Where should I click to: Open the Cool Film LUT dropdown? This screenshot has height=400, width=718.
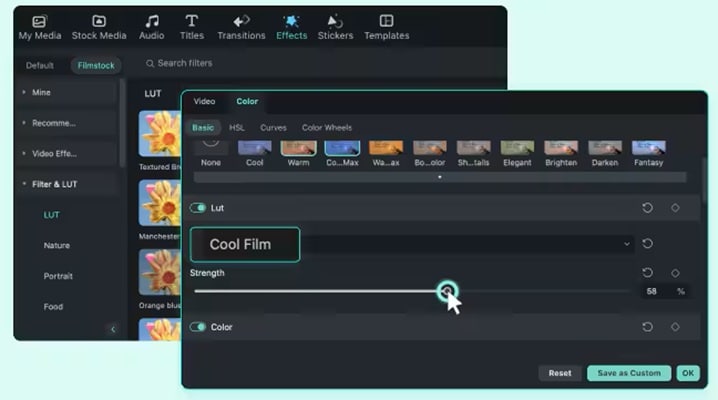pos(412,244)
